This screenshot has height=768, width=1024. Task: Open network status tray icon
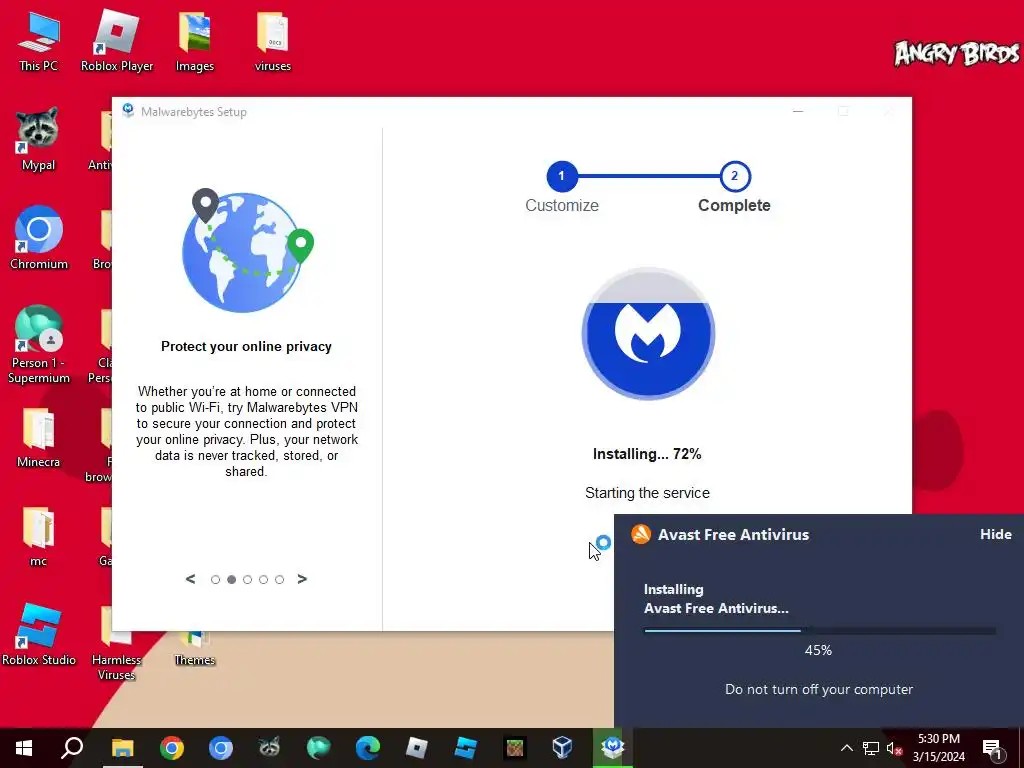[871, 748]
